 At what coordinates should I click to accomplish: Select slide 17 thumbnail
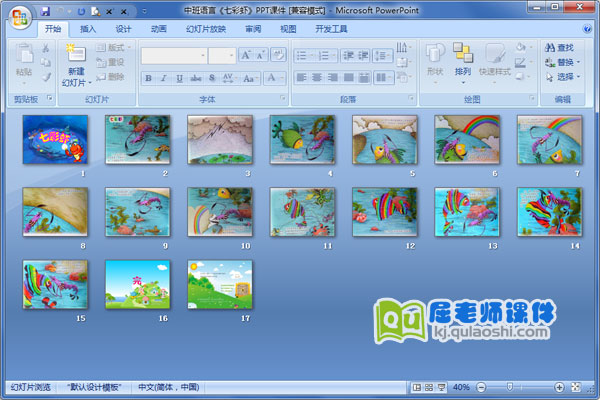(220, 284)
